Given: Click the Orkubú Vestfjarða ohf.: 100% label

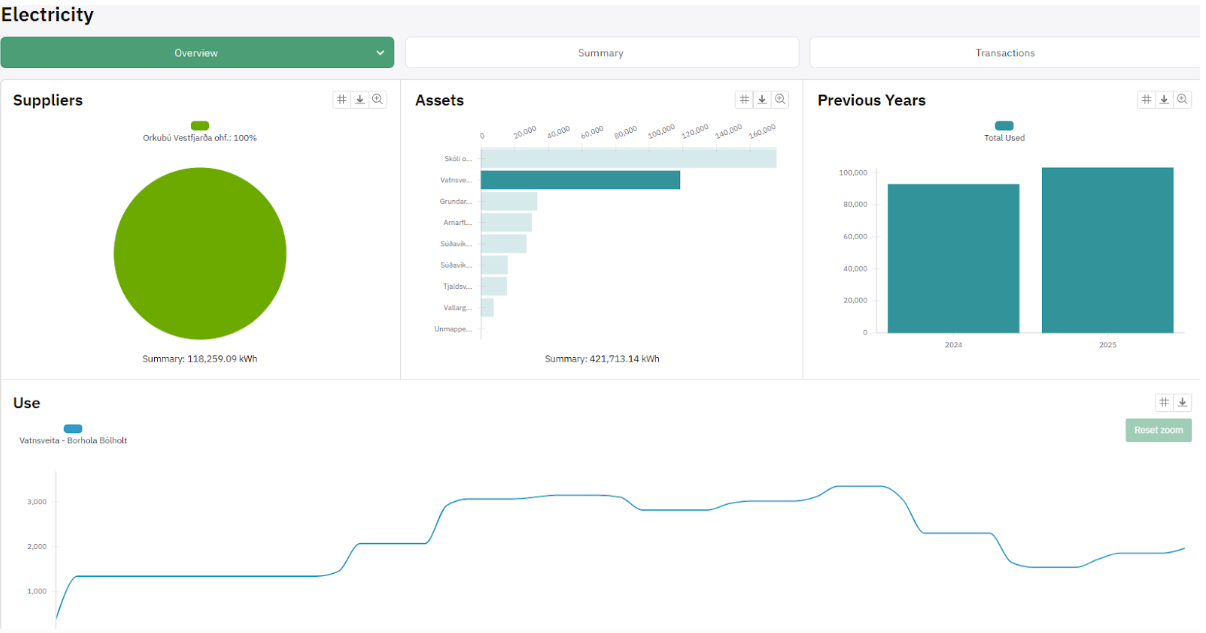Looking at the screenshot, I should 200,138.
